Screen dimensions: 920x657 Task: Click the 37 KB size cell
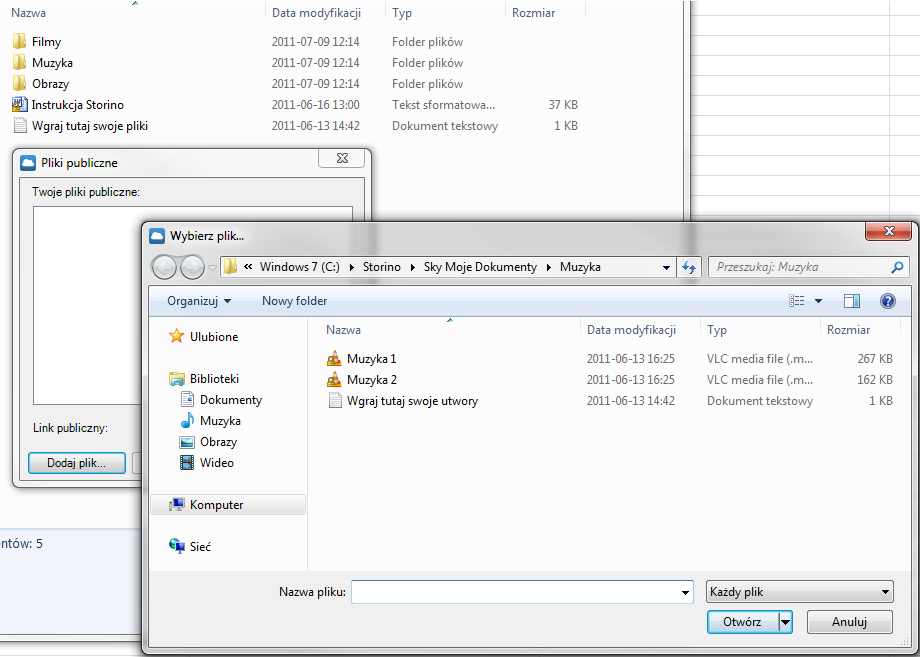point(563,105)
